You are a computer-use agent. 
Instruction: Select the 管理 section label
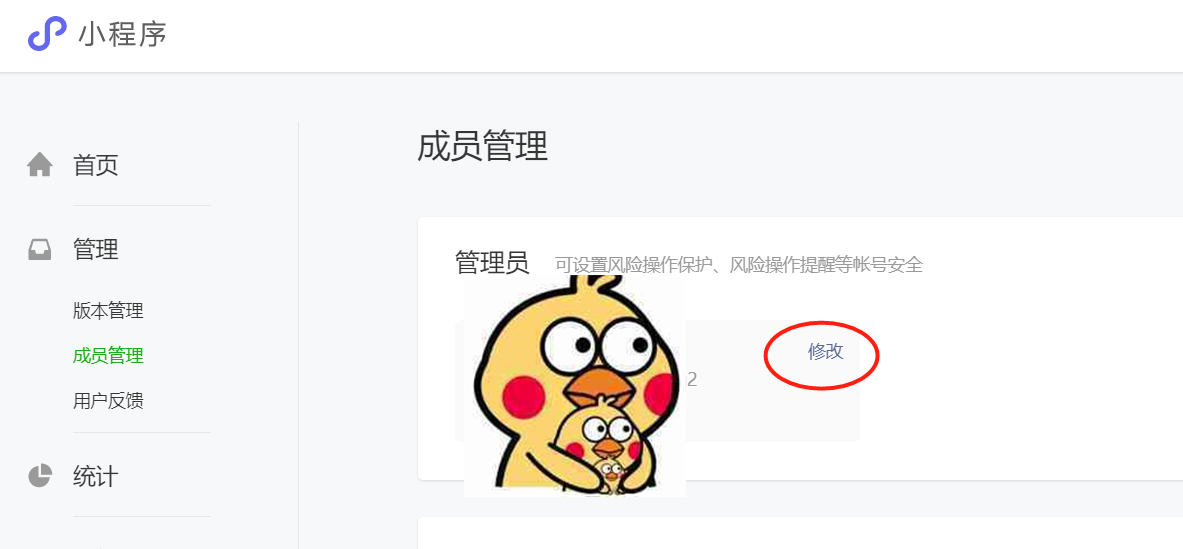[96, 249]
